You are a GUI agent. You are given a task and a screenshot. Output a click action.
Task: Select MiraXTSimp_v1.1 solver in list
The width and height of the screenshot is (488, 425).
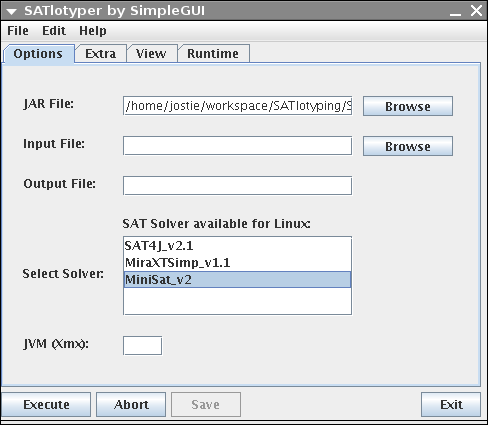tap(237, 263)
